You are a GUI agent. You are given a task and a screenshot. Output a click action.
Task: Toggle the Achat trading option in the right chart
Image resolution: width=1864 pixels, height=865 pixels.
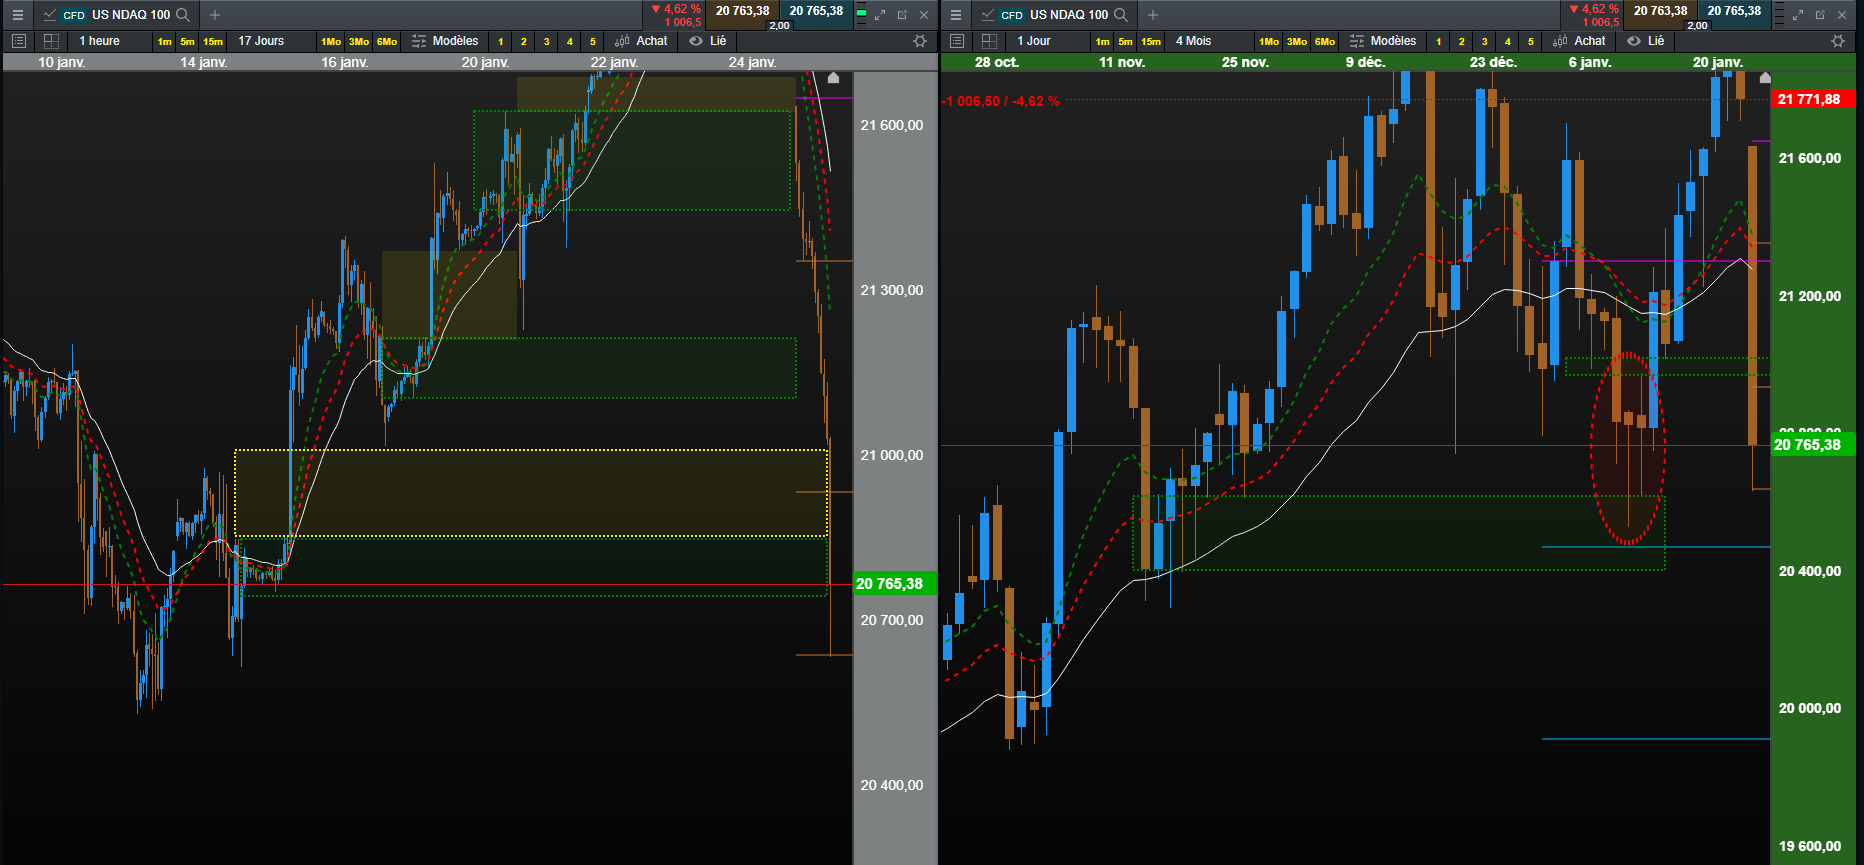(x=1580, y=41)
